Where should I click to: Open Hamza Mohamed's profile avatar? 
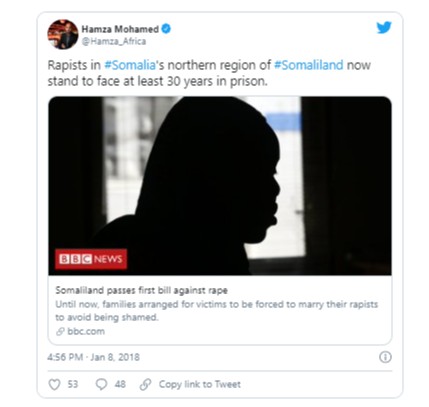pos(63,34)
